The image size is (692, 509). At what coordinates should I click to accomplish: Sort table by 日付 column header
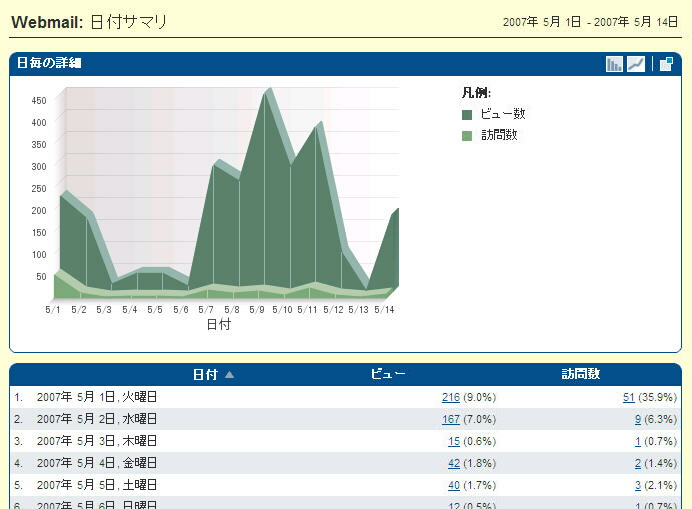tap(204, 375)
